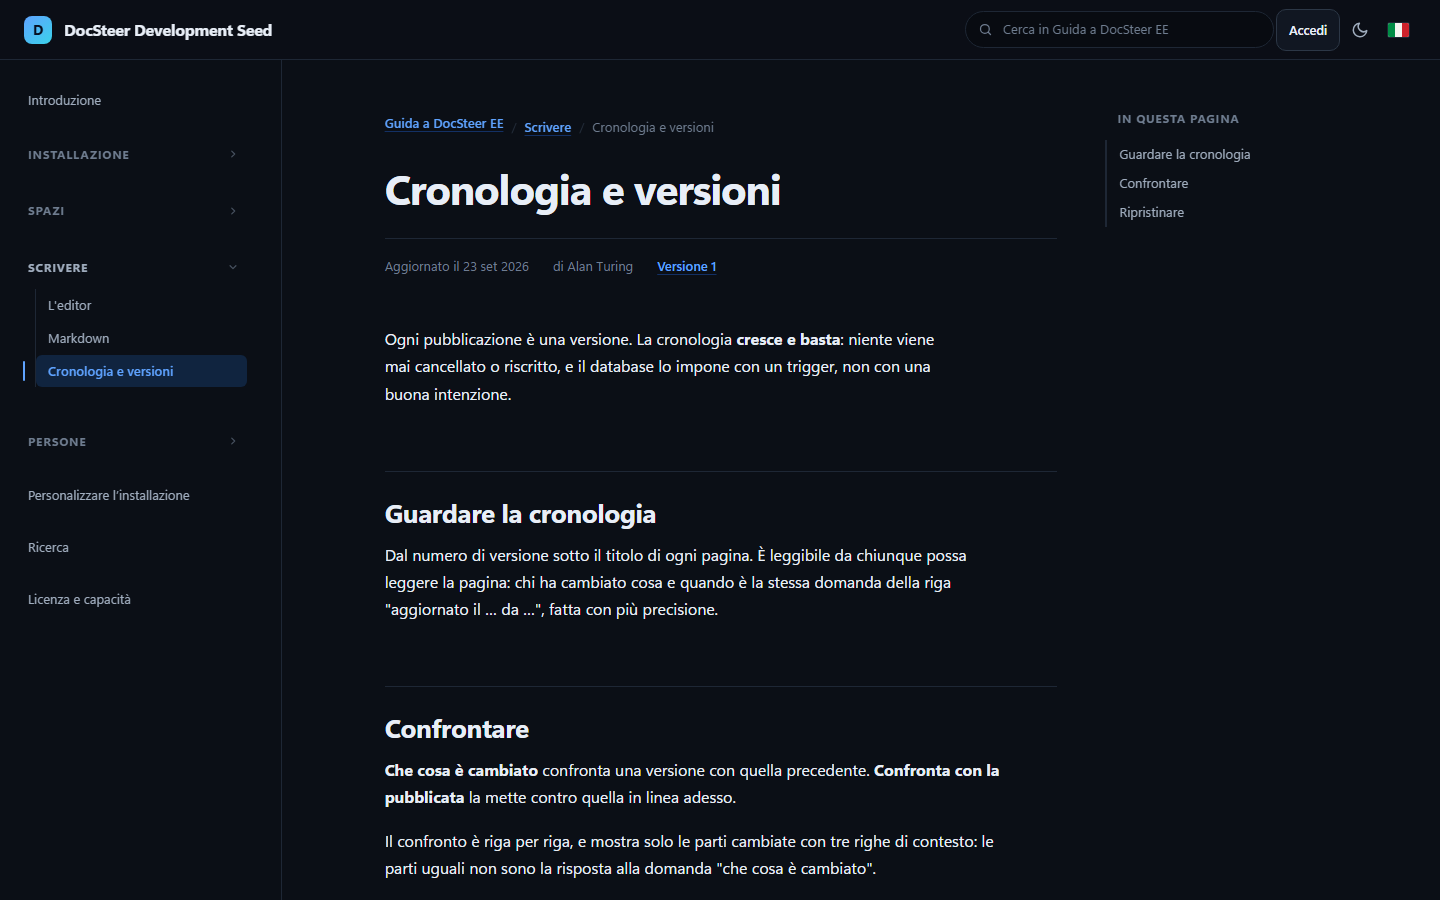Click the DocSteer Development Seed title
Image resolution: width=1440 pixels, height=900 pixels.
pos(168,30)
